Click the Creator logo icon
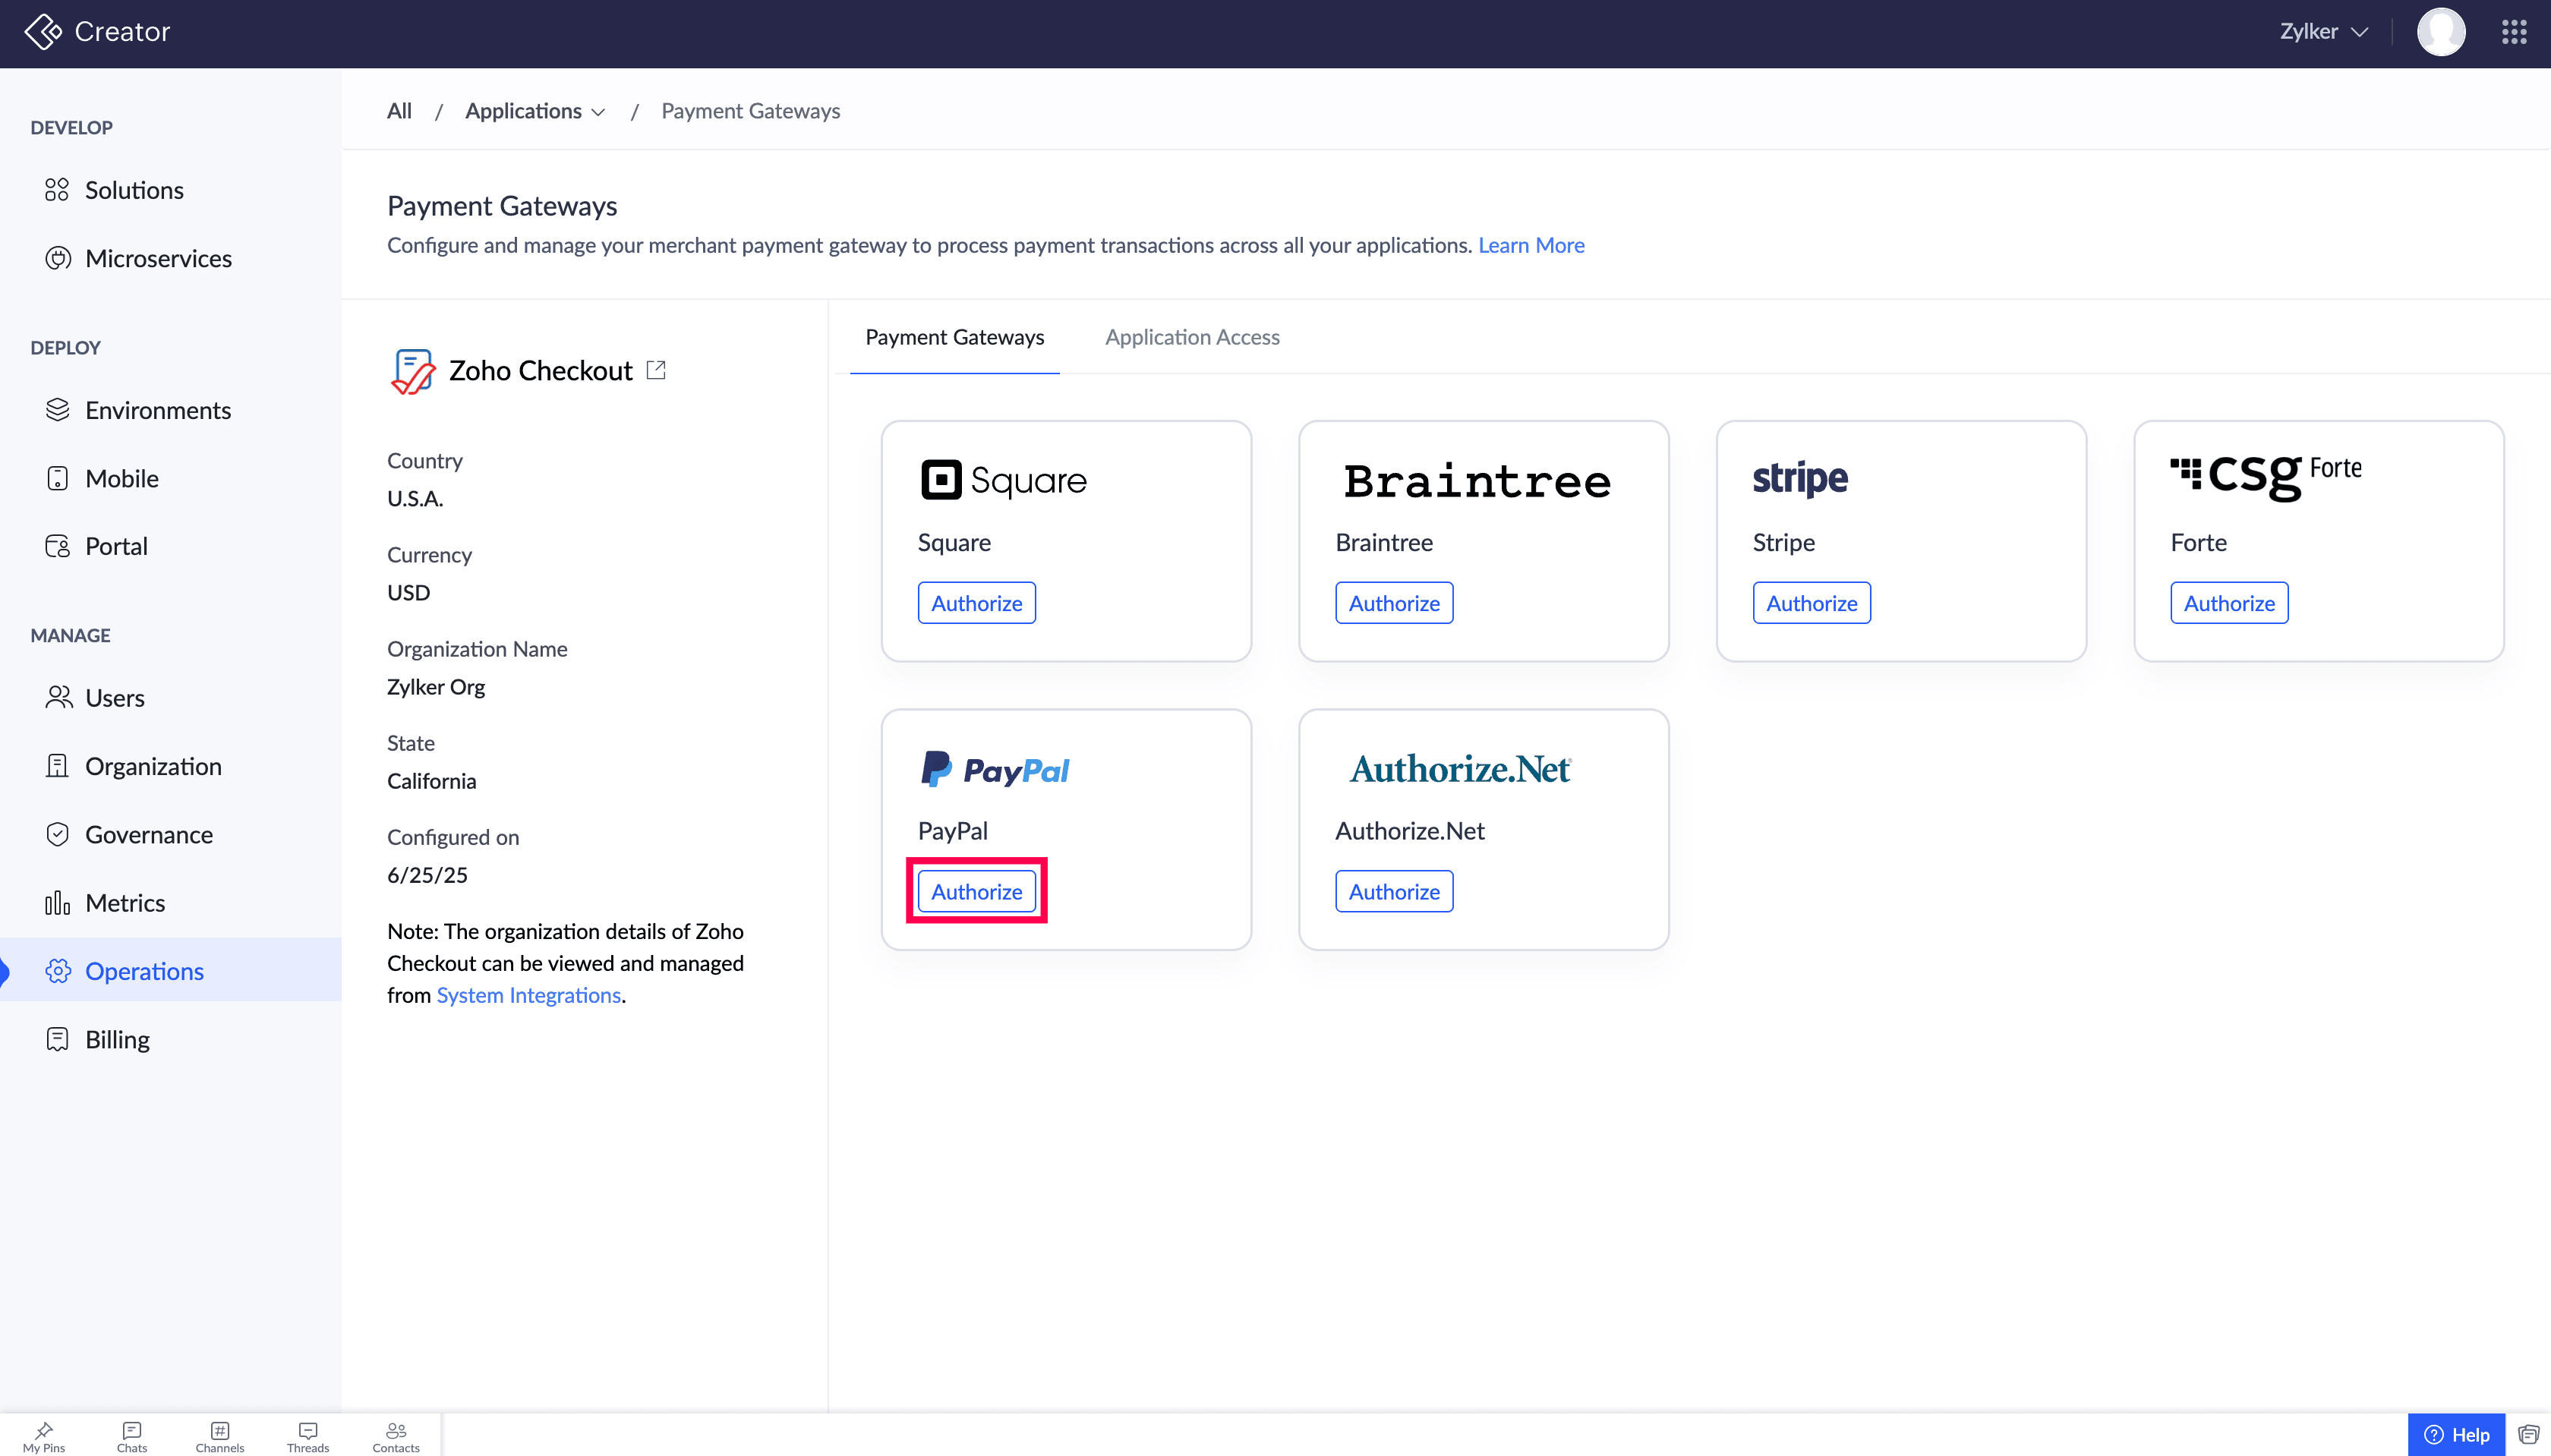 [42, 32]
